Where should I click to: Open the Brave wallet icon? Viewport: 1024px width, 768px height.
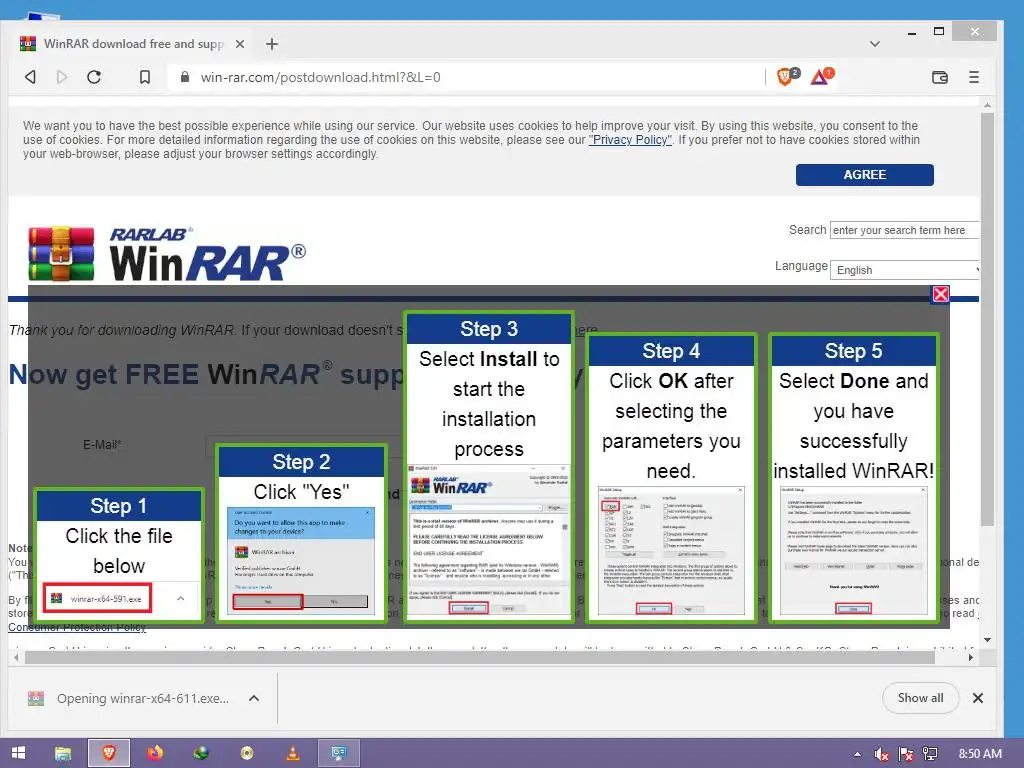coord(940,77)
